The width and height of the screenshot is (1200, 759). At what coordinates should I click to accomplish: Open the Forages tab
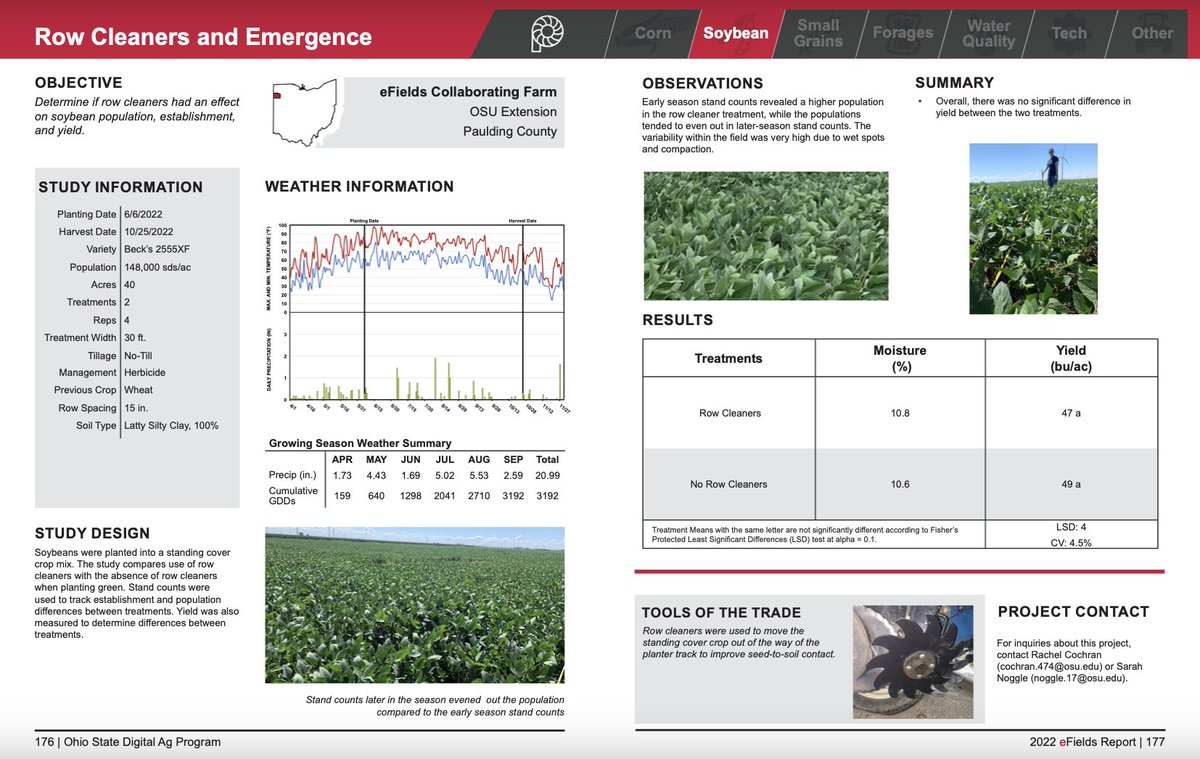903,33
